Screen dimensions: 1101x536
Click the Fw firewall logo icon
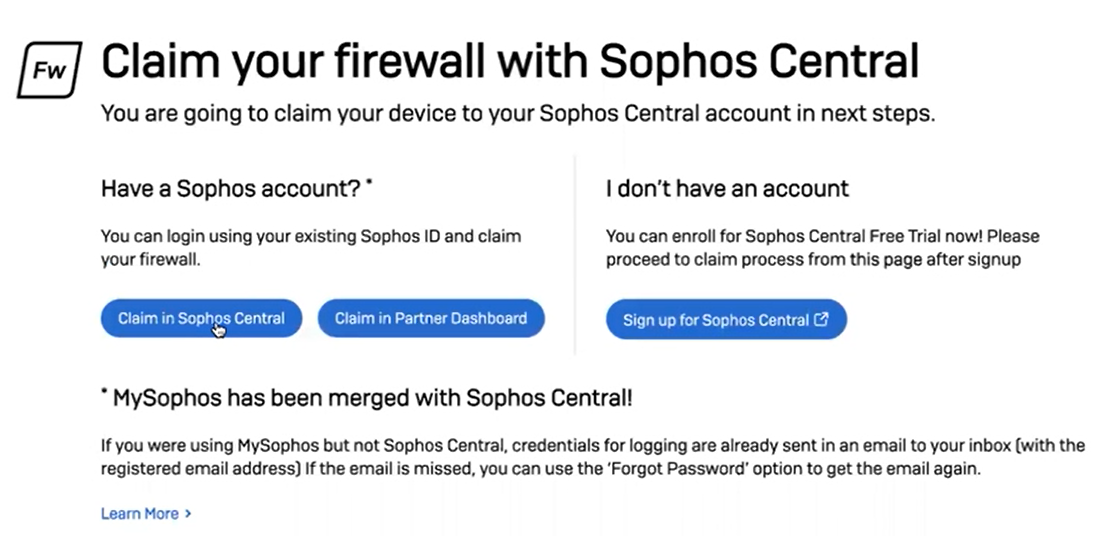click(x=48, y=70)
